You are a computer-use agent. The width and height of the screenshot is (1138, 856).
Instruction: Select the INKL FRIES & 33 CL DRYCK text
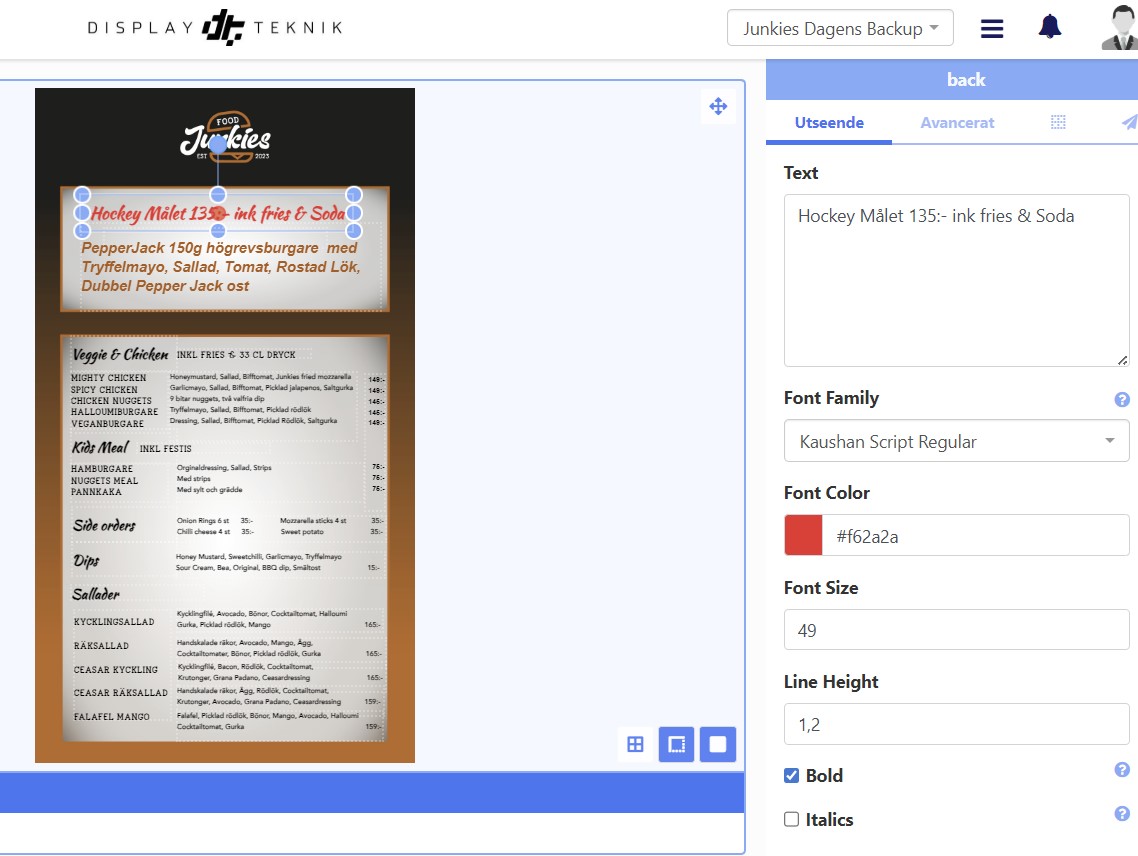236,355
